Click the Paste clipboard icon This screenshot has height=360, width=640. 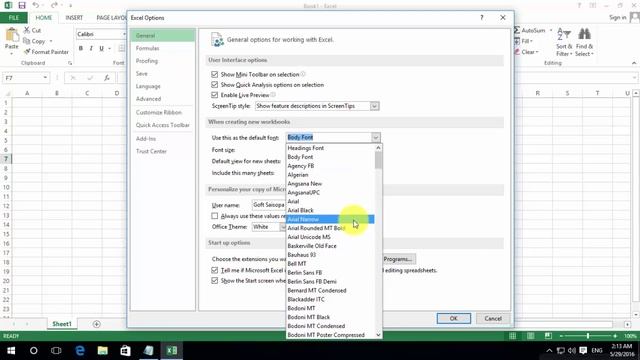click(x=11, y=35)
